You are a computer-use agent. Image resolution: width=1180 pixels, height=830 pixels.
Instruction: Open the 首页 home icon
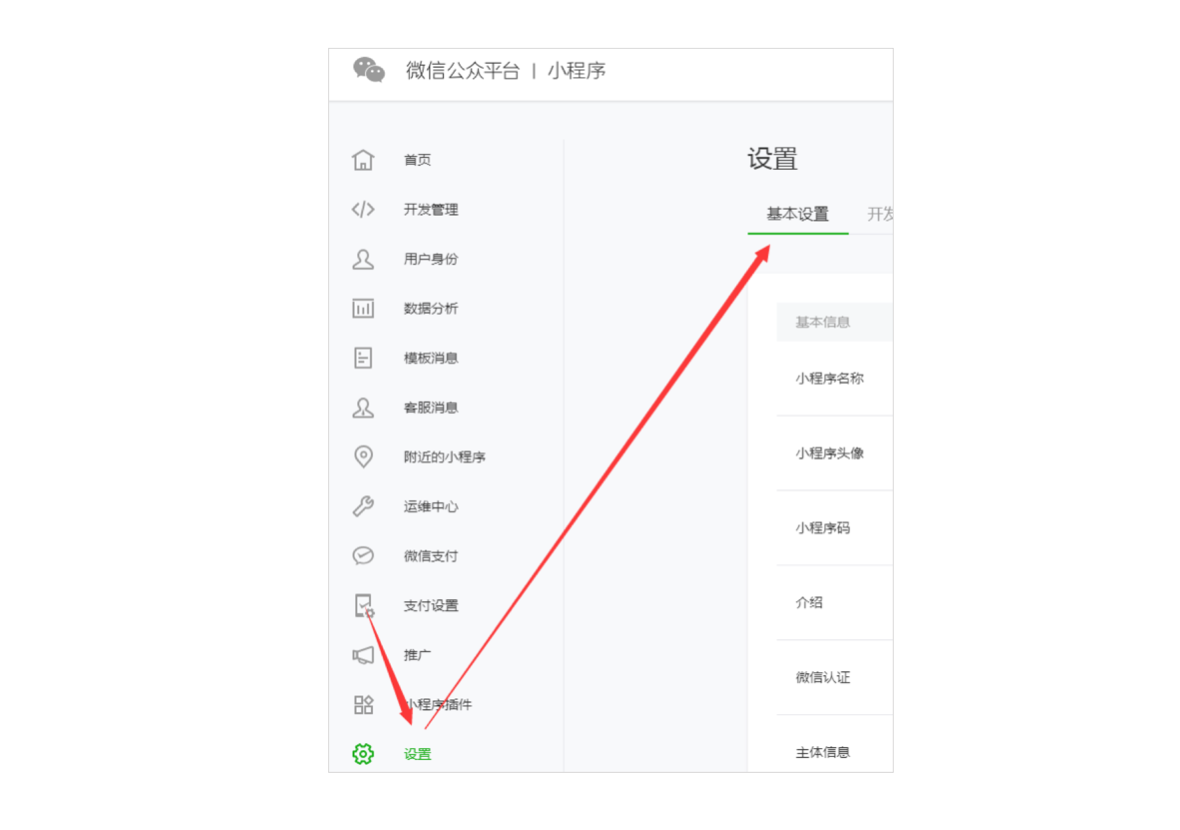363,160
